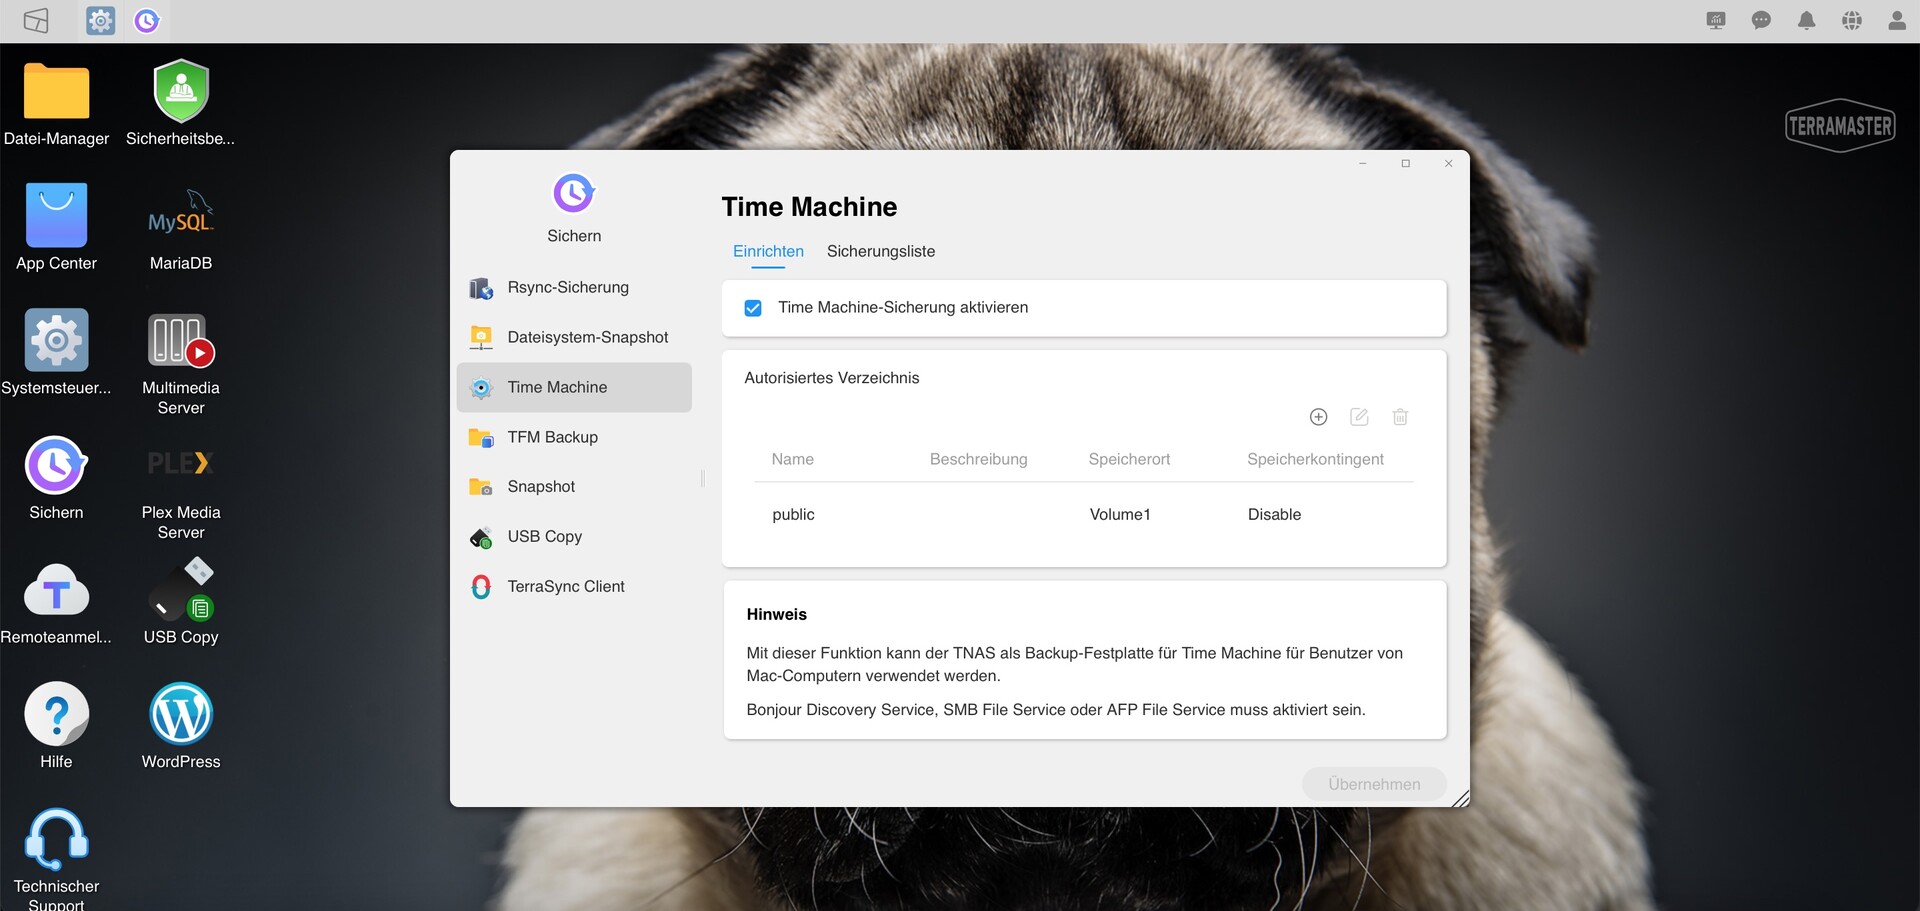
Task: Switch to the Systemsteuerung taskbar app
Action: coord(100,20)
